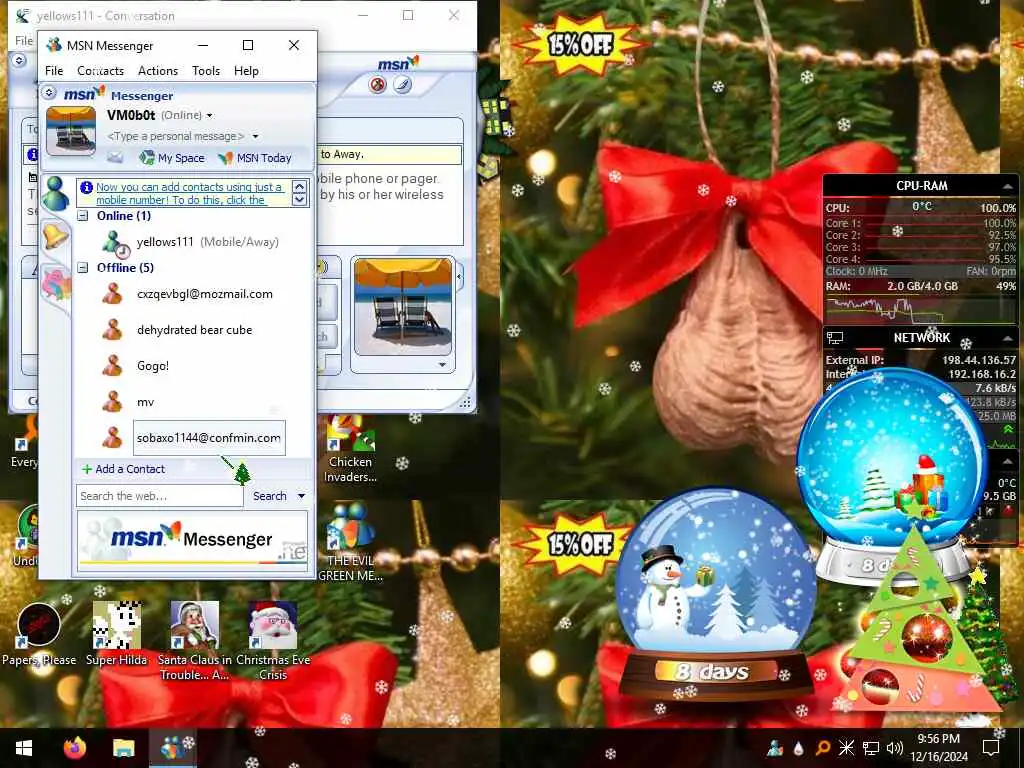
Task: Open the Papers, Please desktop shortcut
Action: point(39,635)
